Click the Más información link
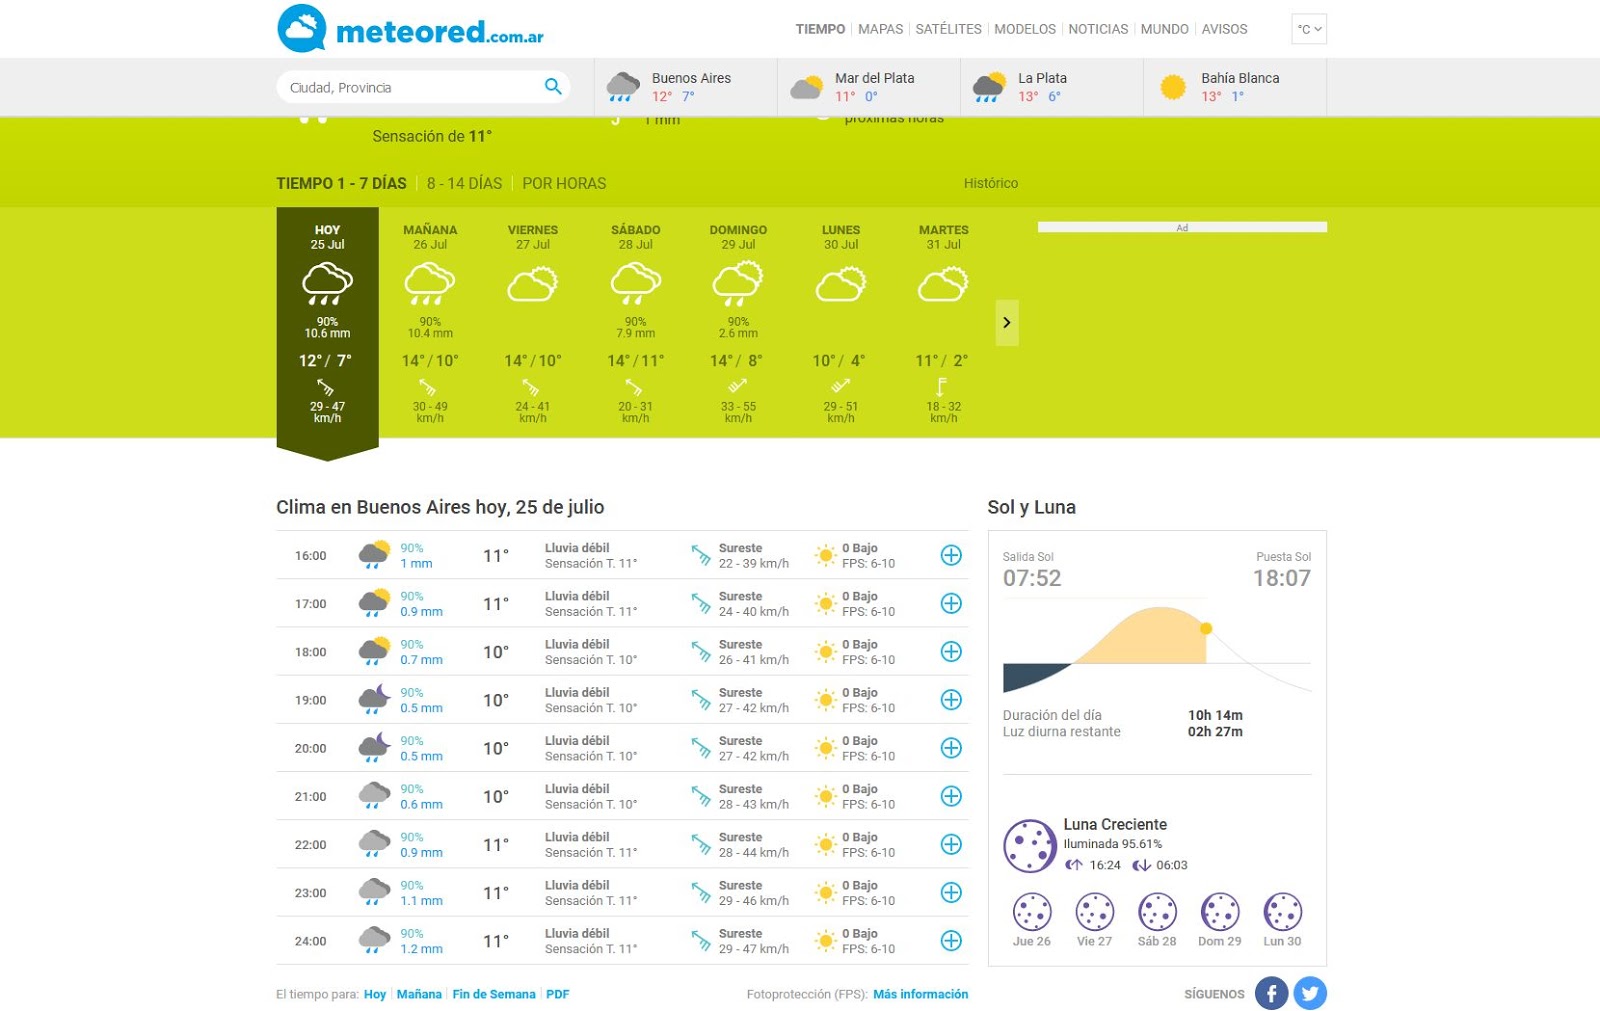Image resolution: width=1600 pixels, height=1011 pixels. [921, 994]
